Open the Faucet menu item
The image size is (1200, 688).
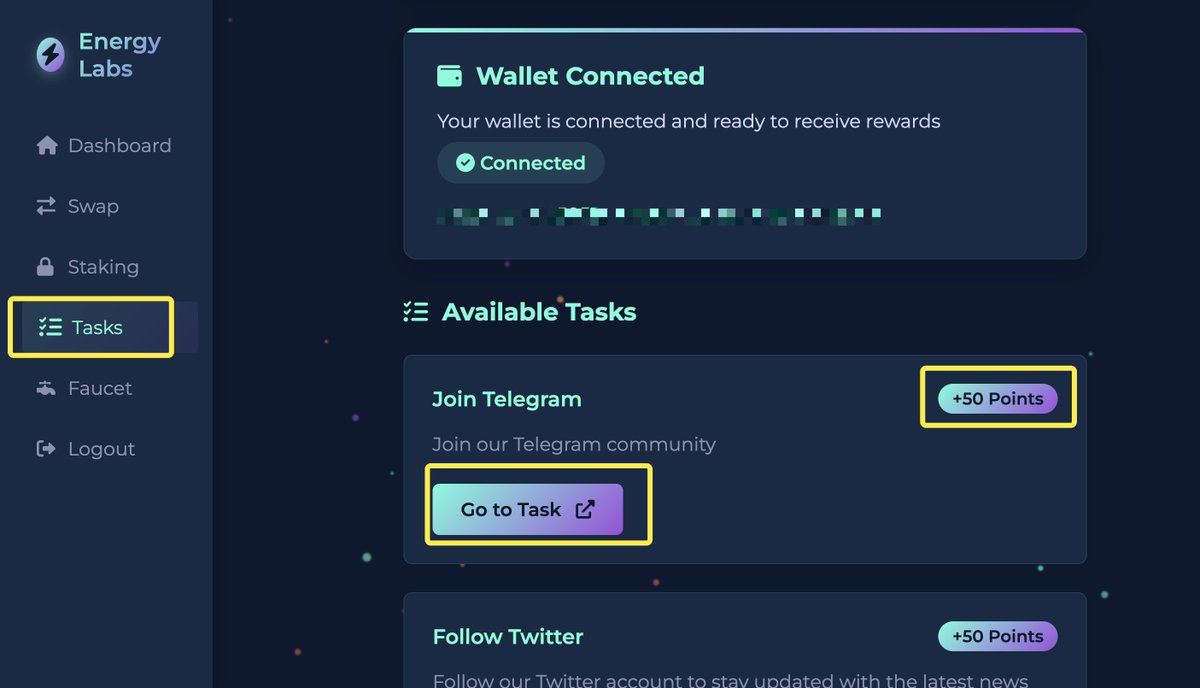click(x=84, y=388)
